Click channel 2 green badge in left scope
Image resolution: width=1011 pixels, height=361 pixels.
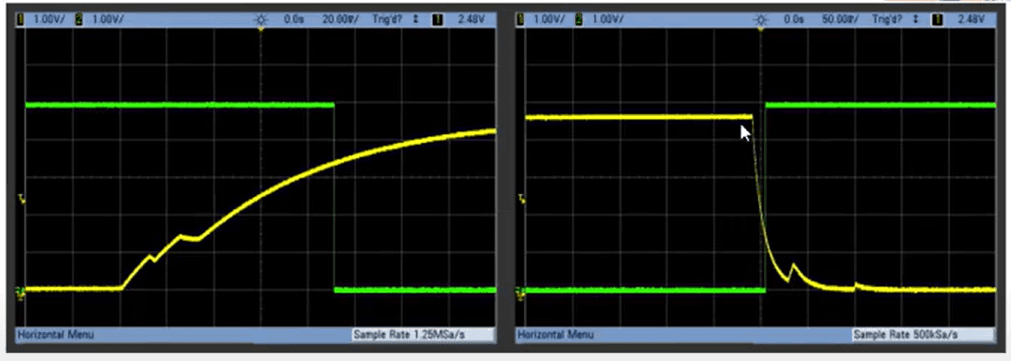(79, 20)
